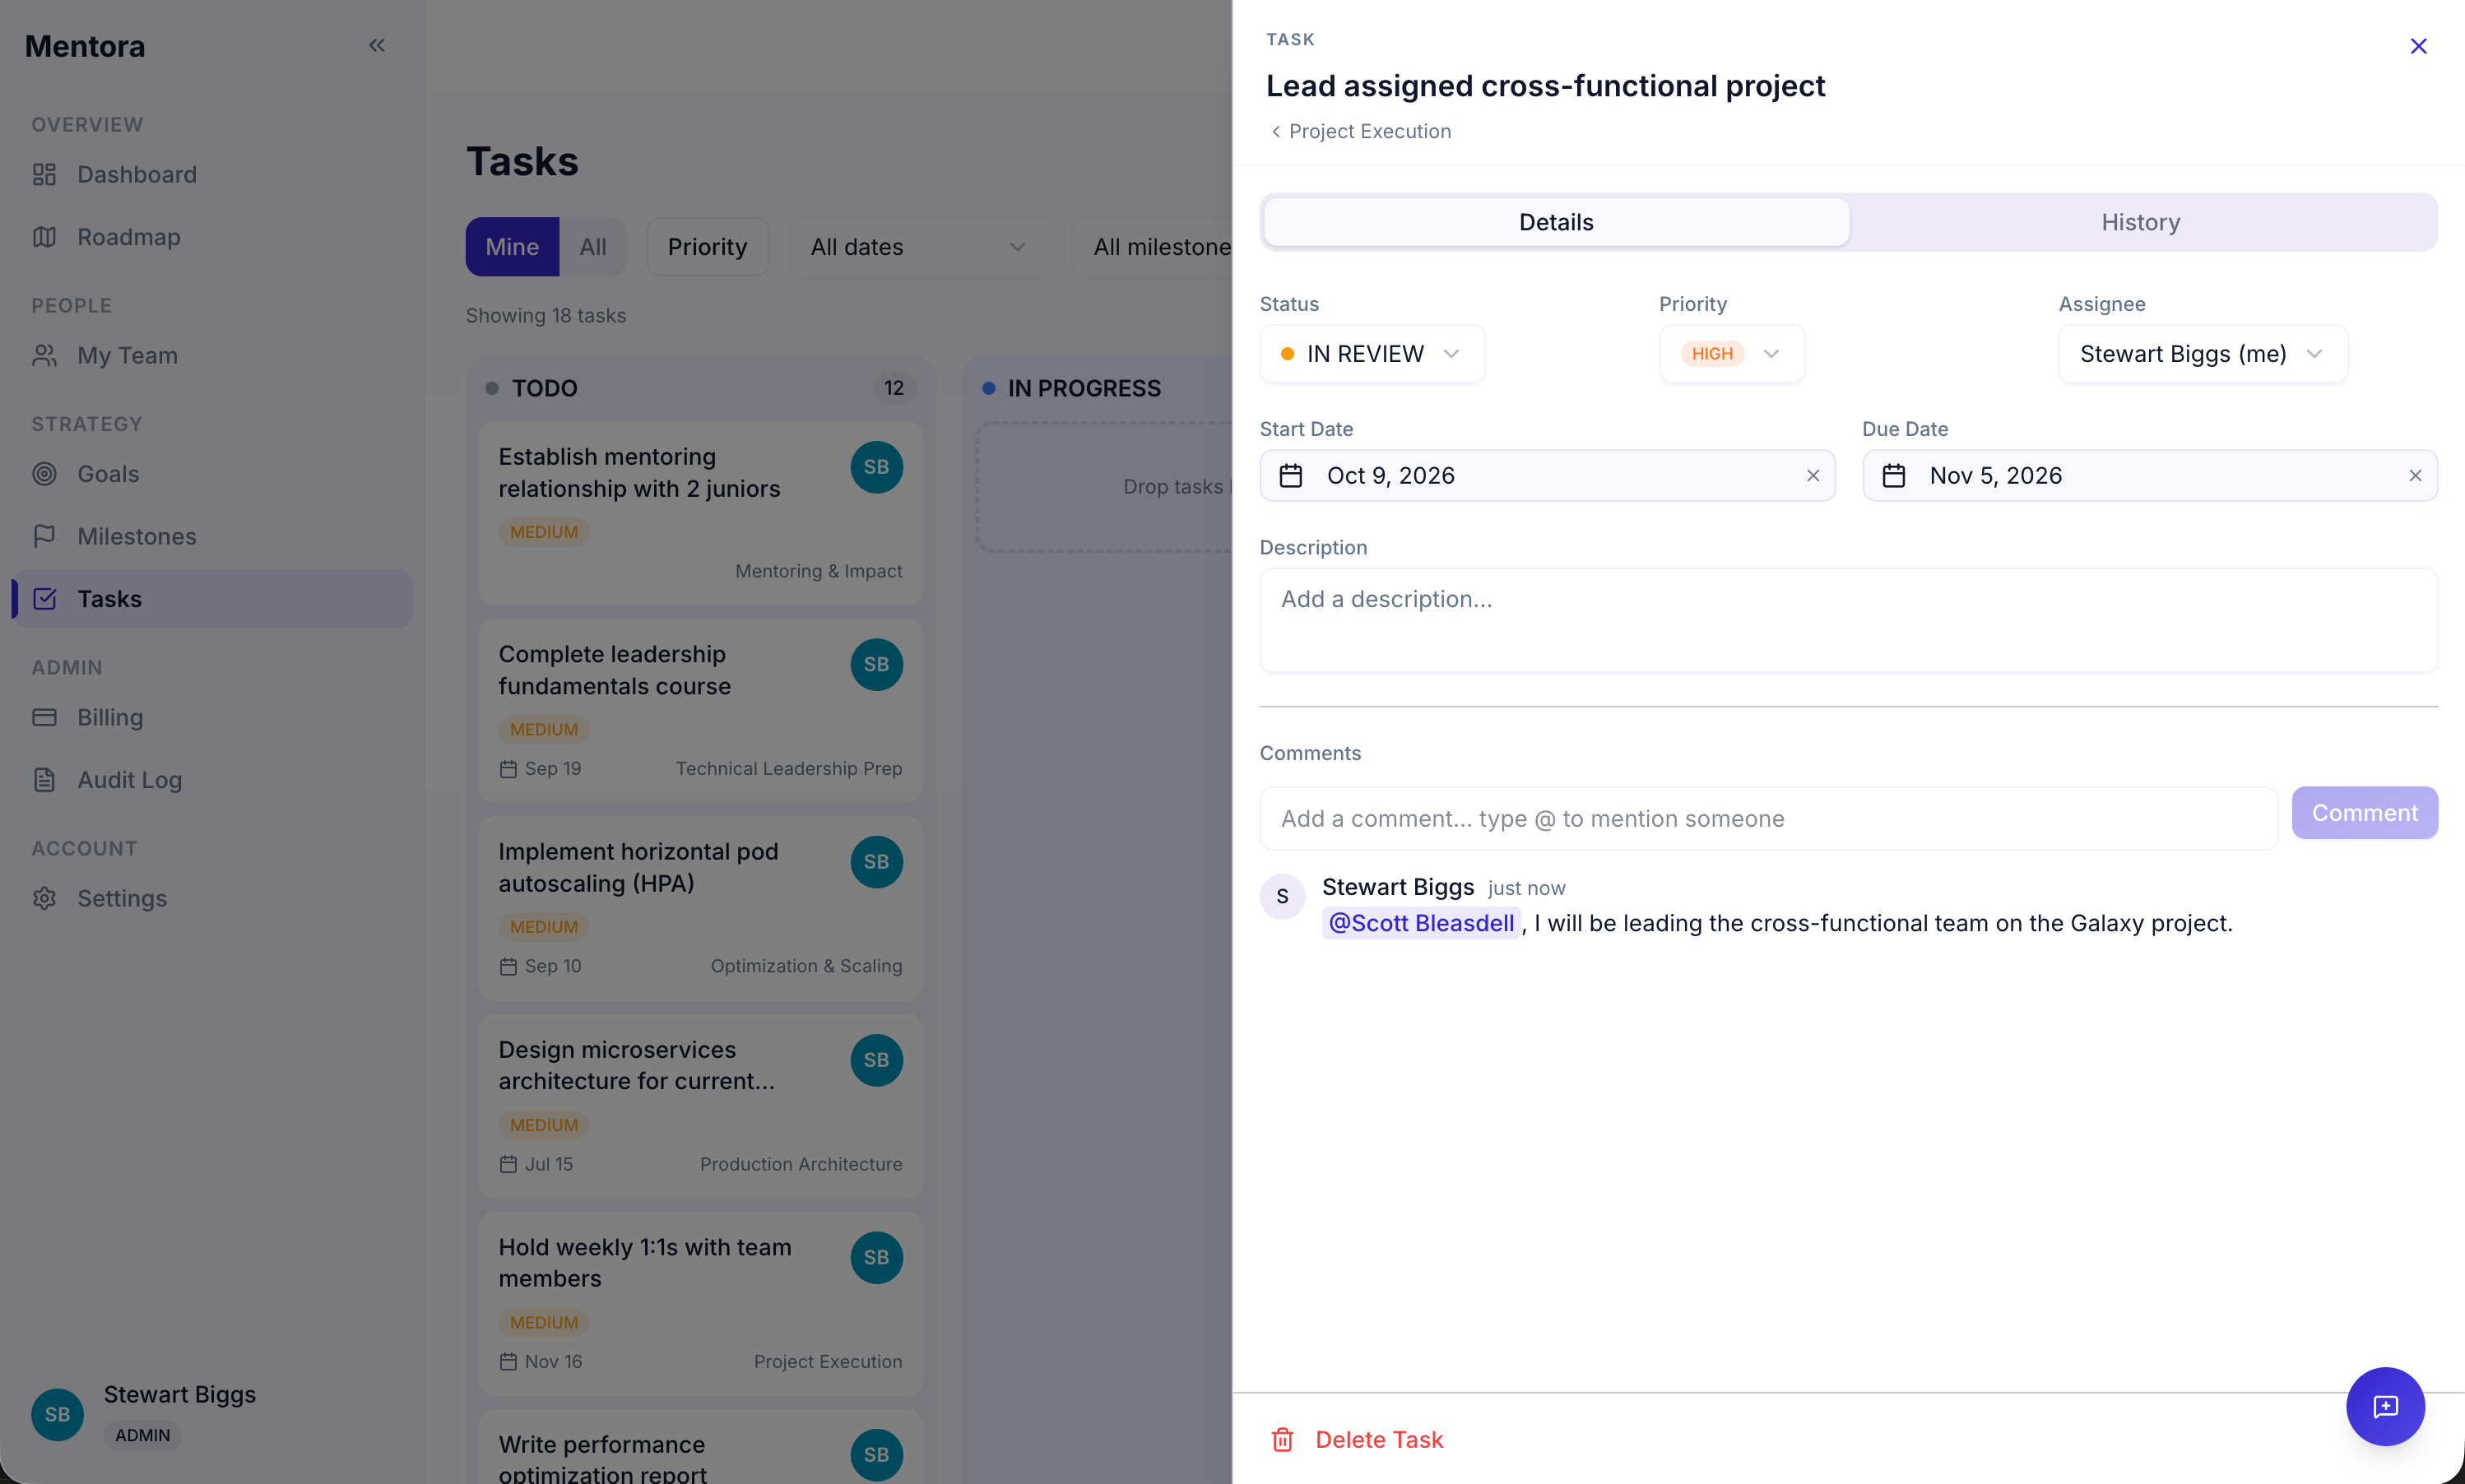Close the task detail panel
This screenshot has height=1484, width=2465.
[x=2418, y=46]
